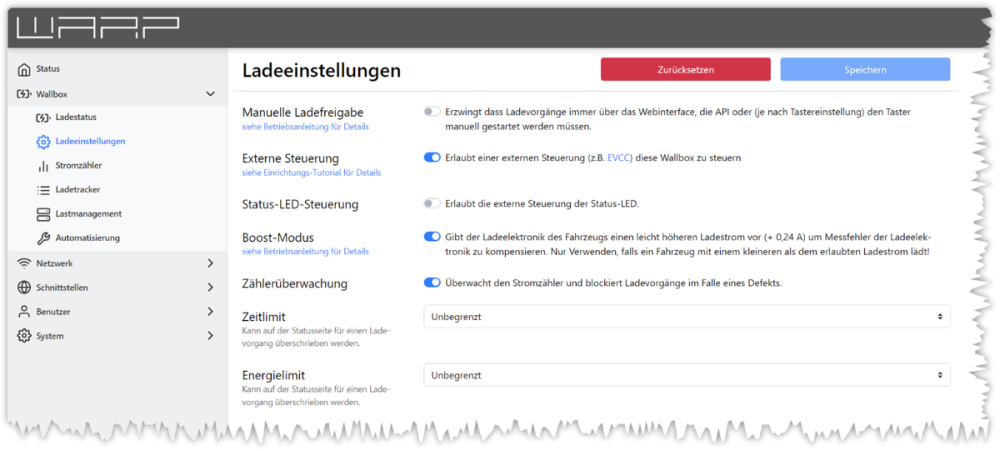Click the Netzwerk wifi icon
Image resolution: width=1000 pixels, height=451 pixels.
click(24, 263)
